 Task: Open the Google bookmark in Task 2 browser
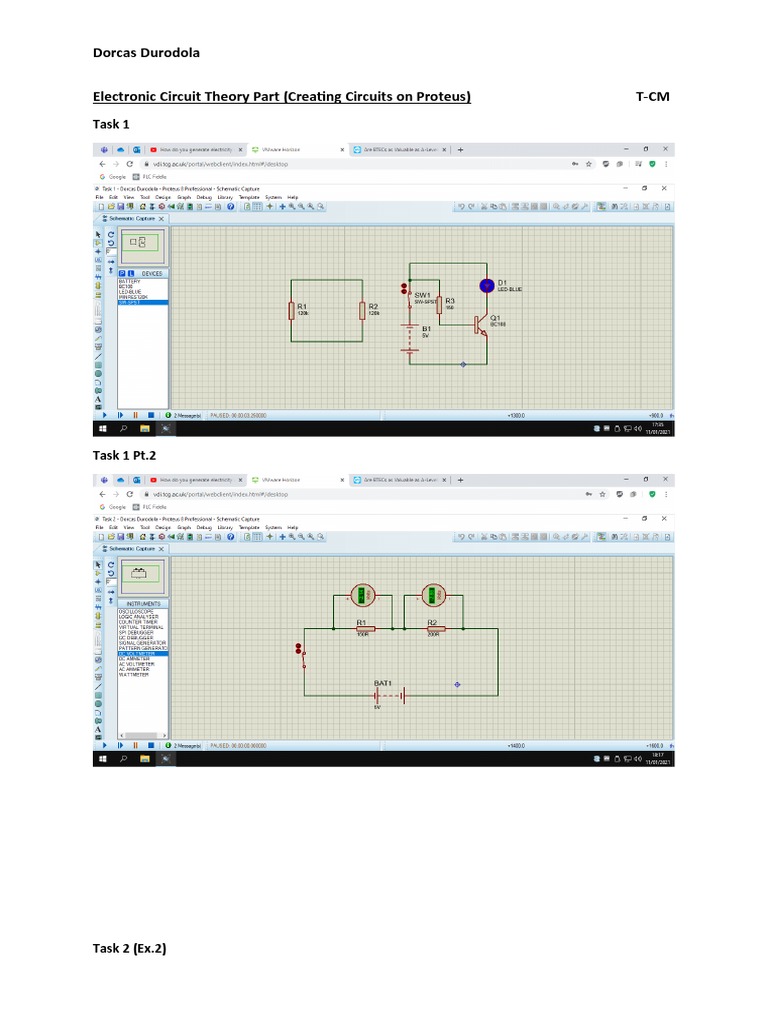pyautogui.click(x=114, y=507)
